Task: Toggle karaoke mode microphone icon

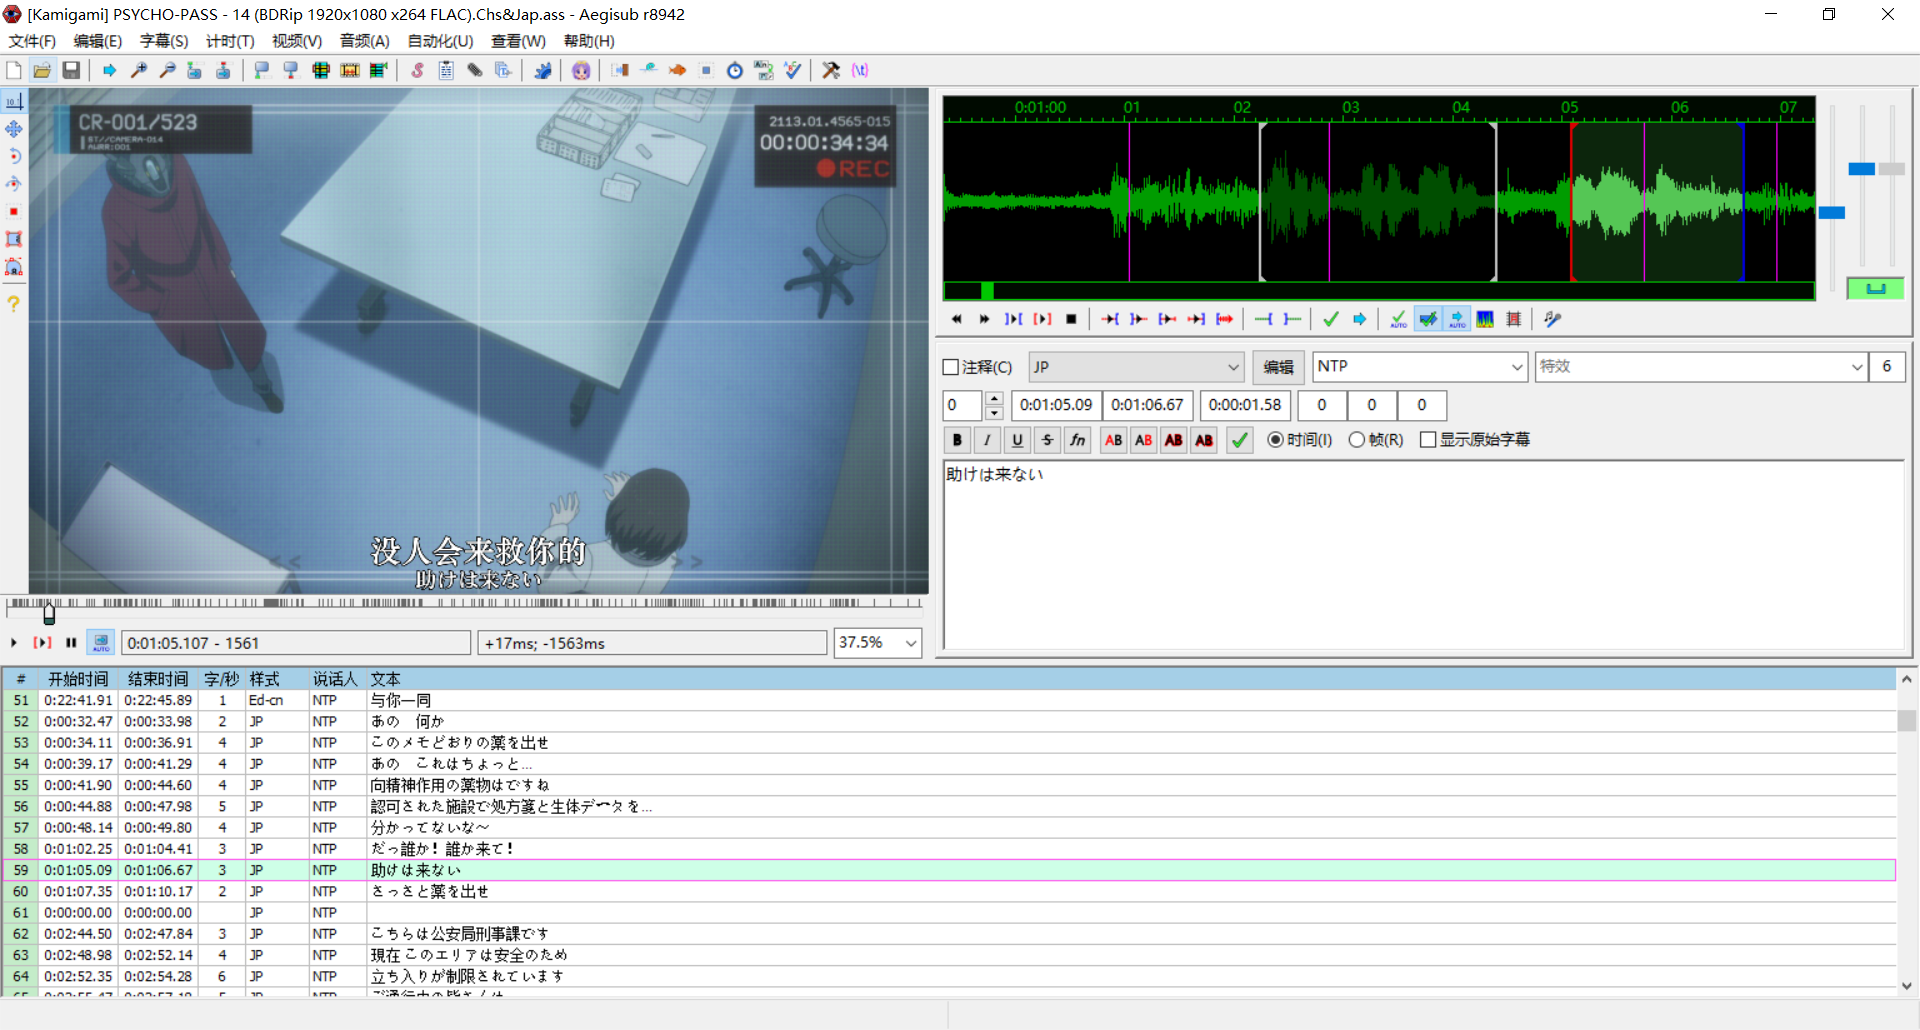Action: [x=1552, y=319]
